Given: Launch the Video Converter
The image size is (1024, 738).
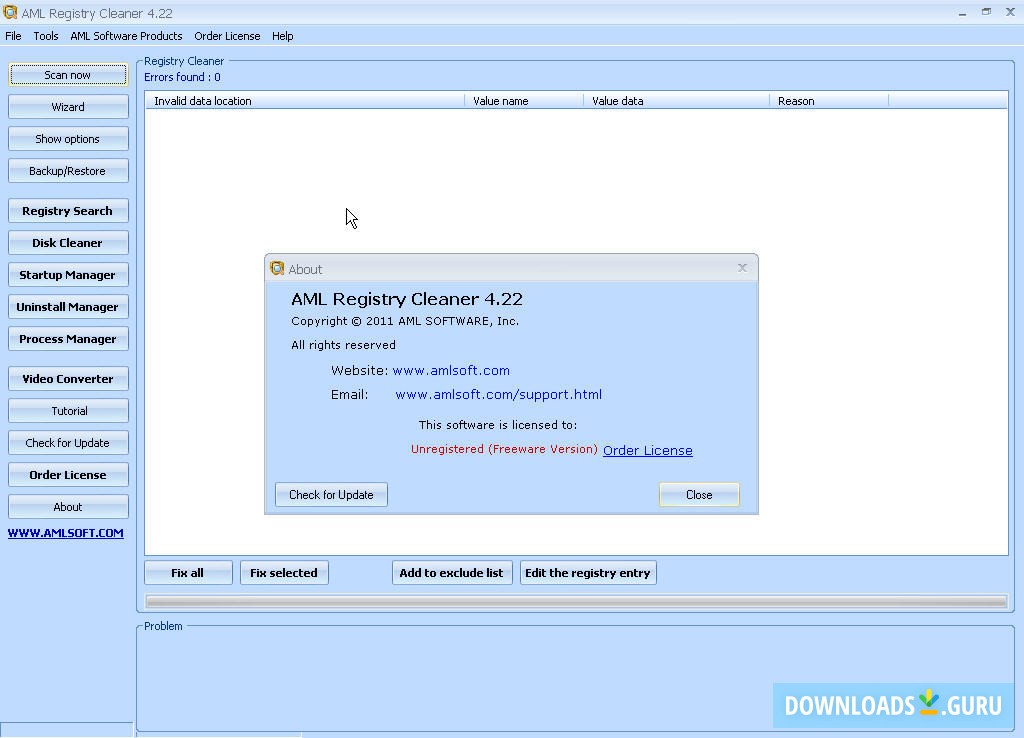Looking at the screenshot, I should [x=67, y=378].
